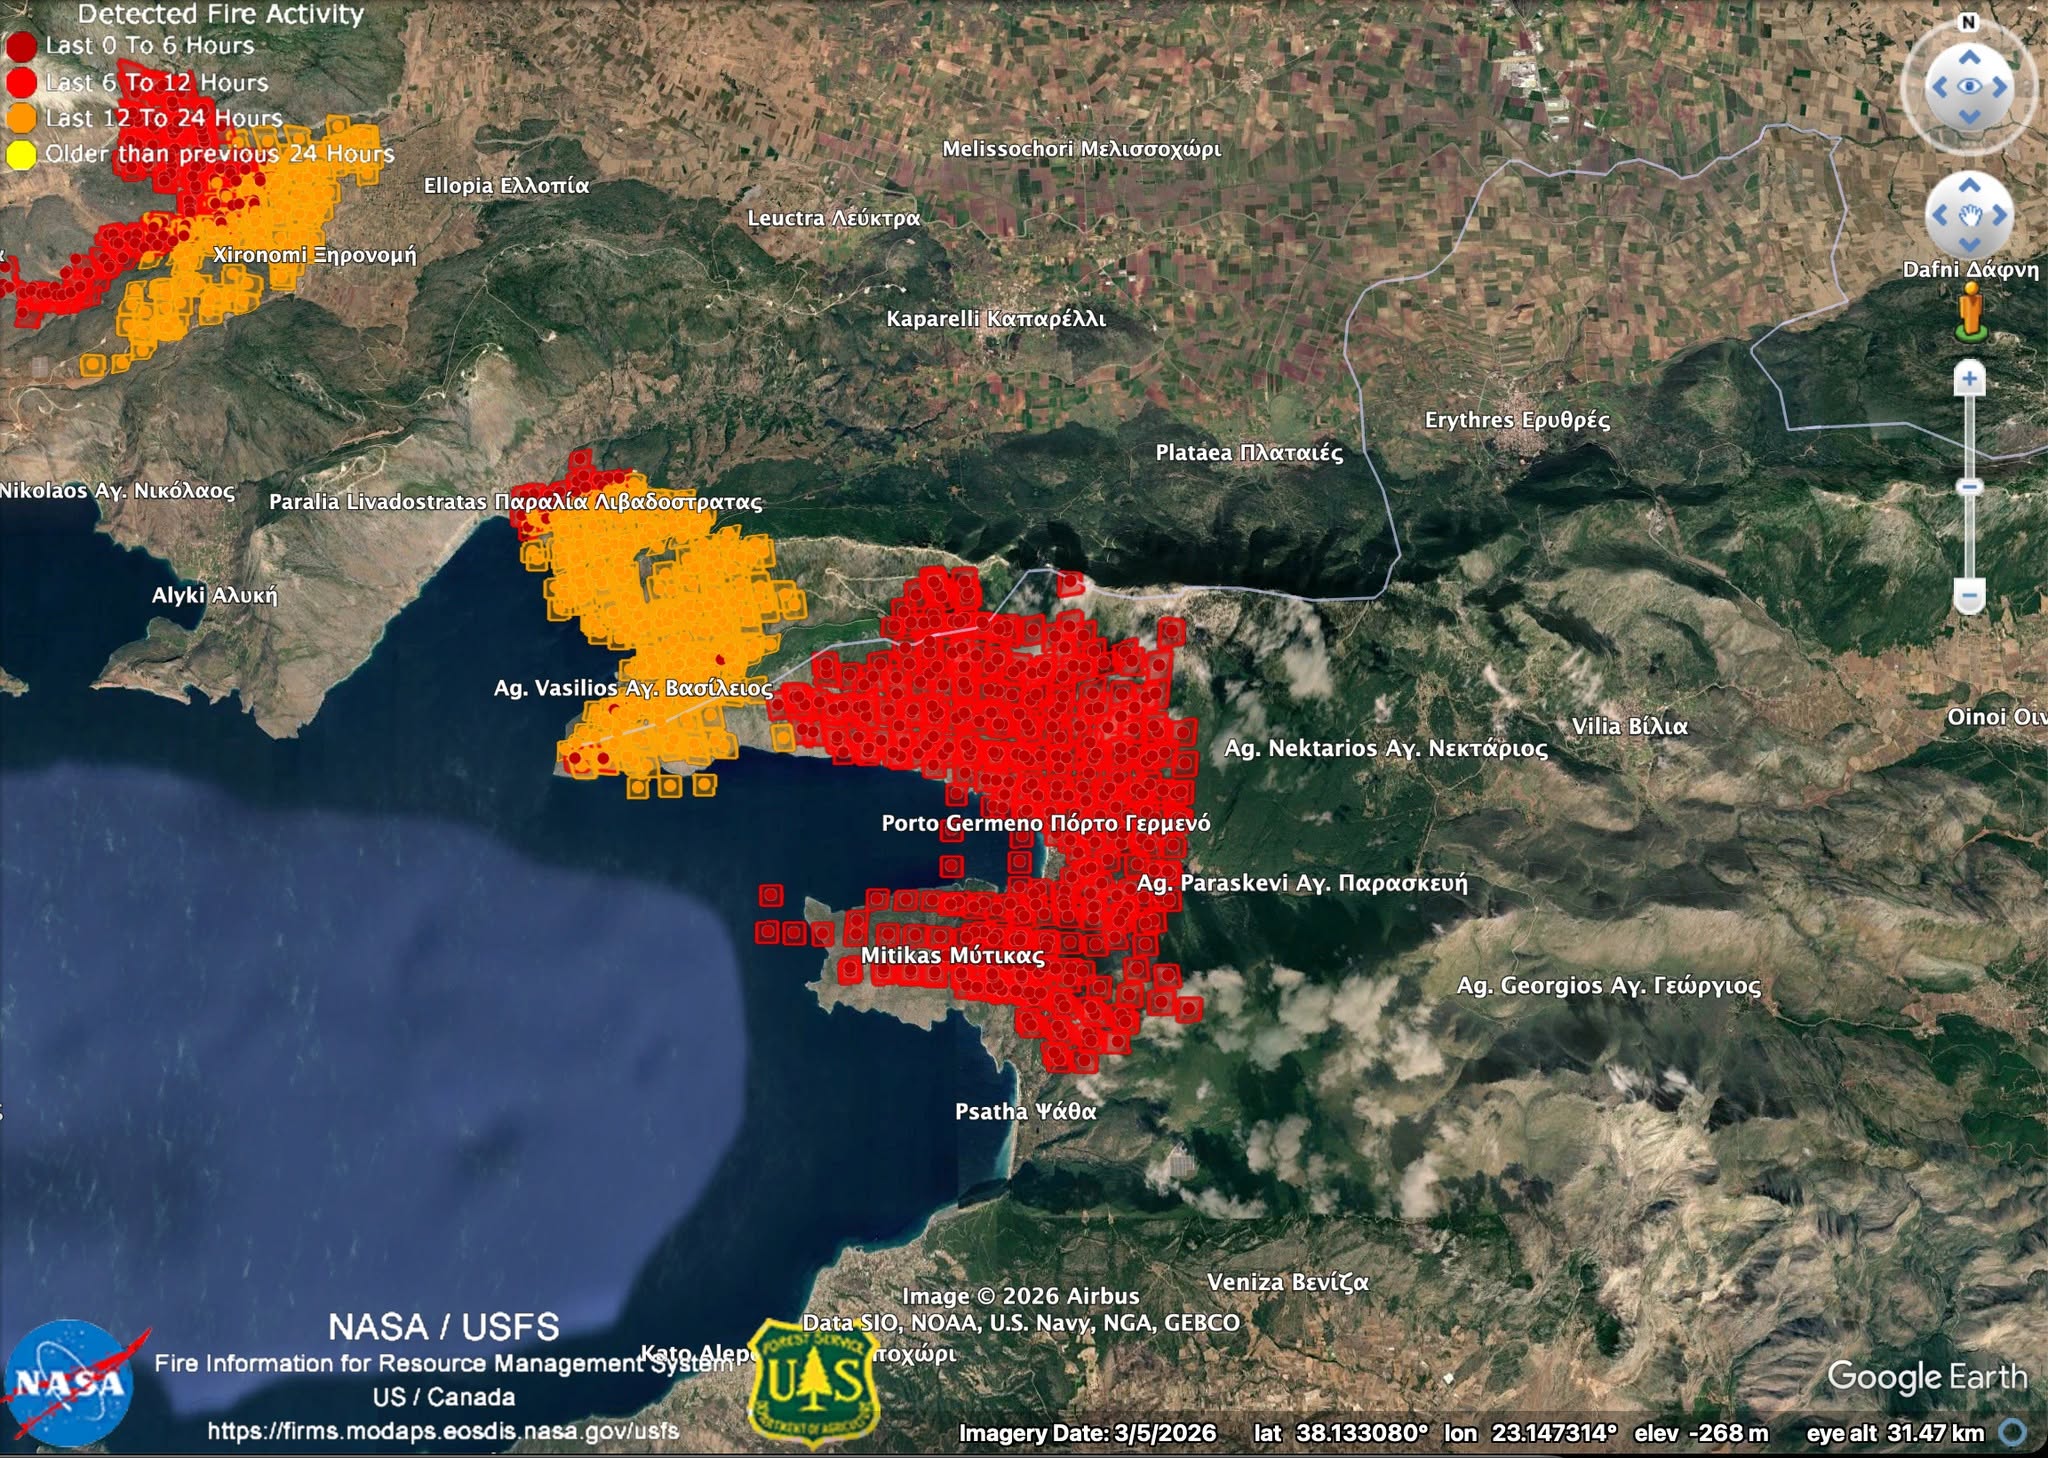Open the FIRMS modaps URL link
2048x1458 pixels.
pyautogui.click(x=443, y=1431)
